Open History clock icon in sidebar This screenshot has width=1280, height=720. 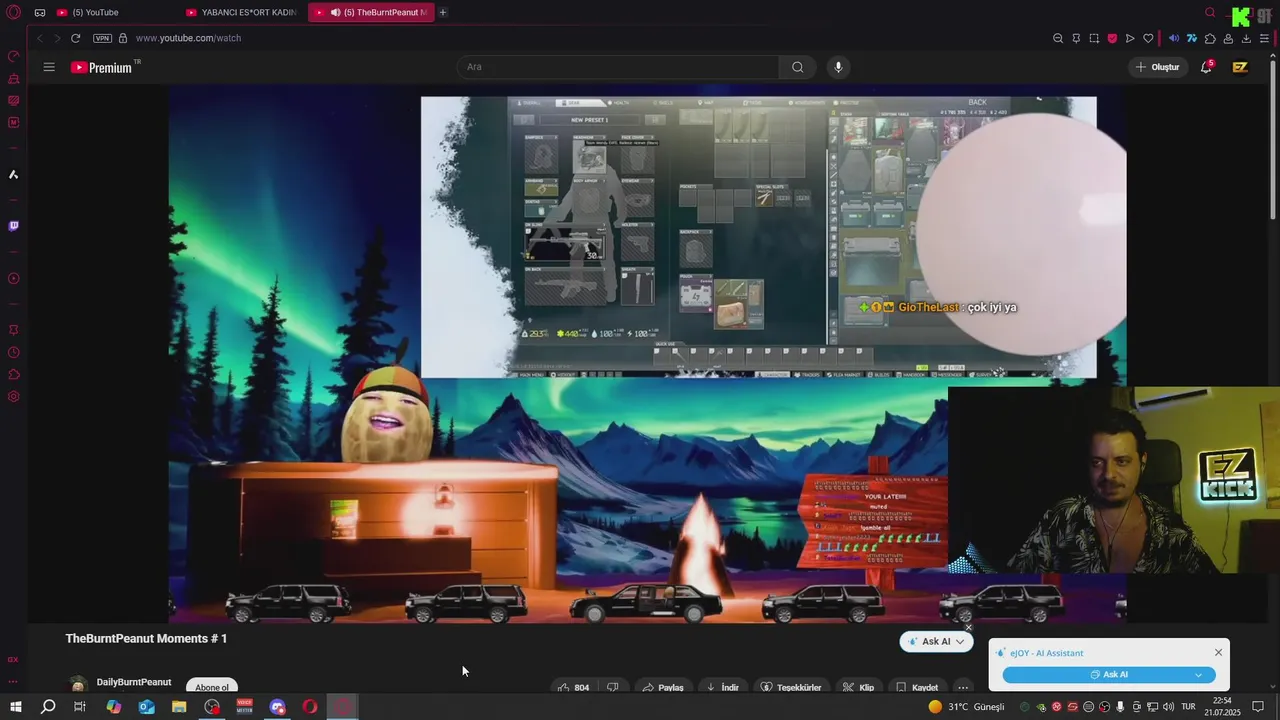(13, 352)
